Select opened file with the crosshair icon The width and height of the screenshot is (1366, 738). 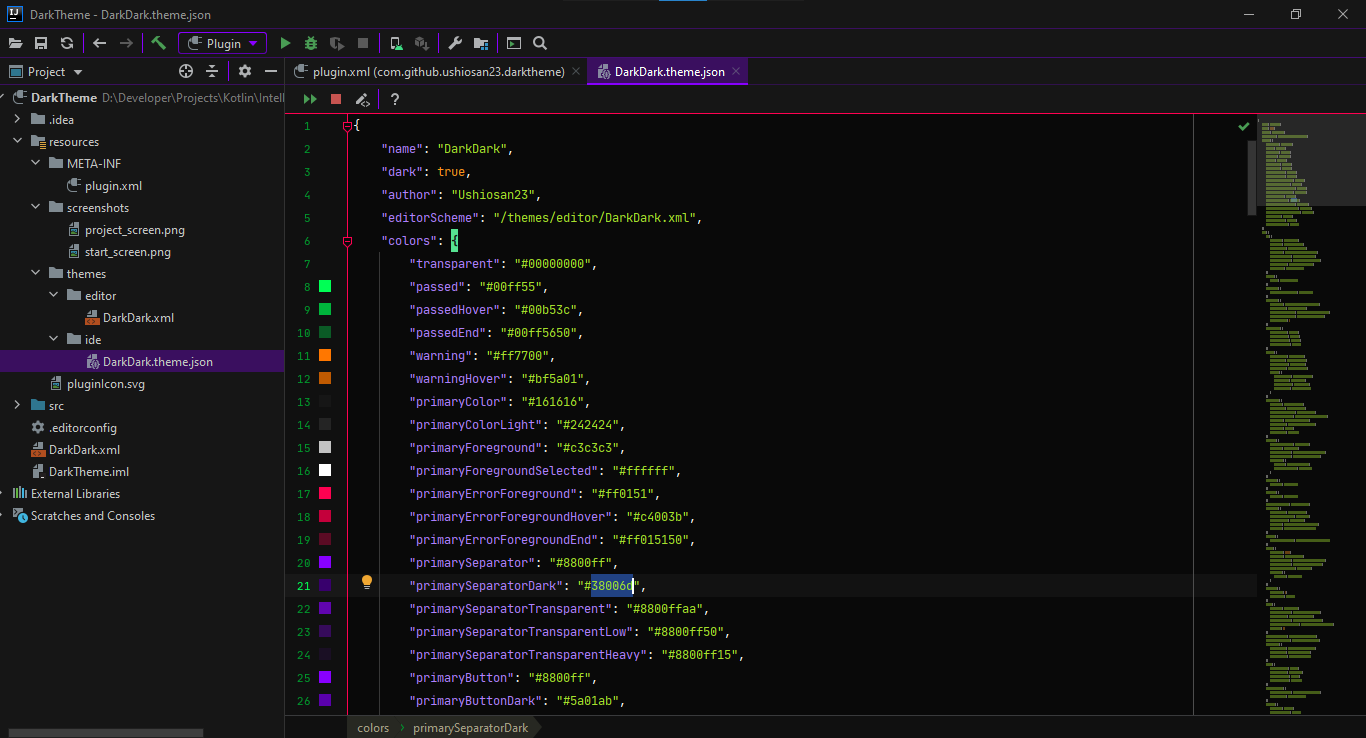(186, 71)
